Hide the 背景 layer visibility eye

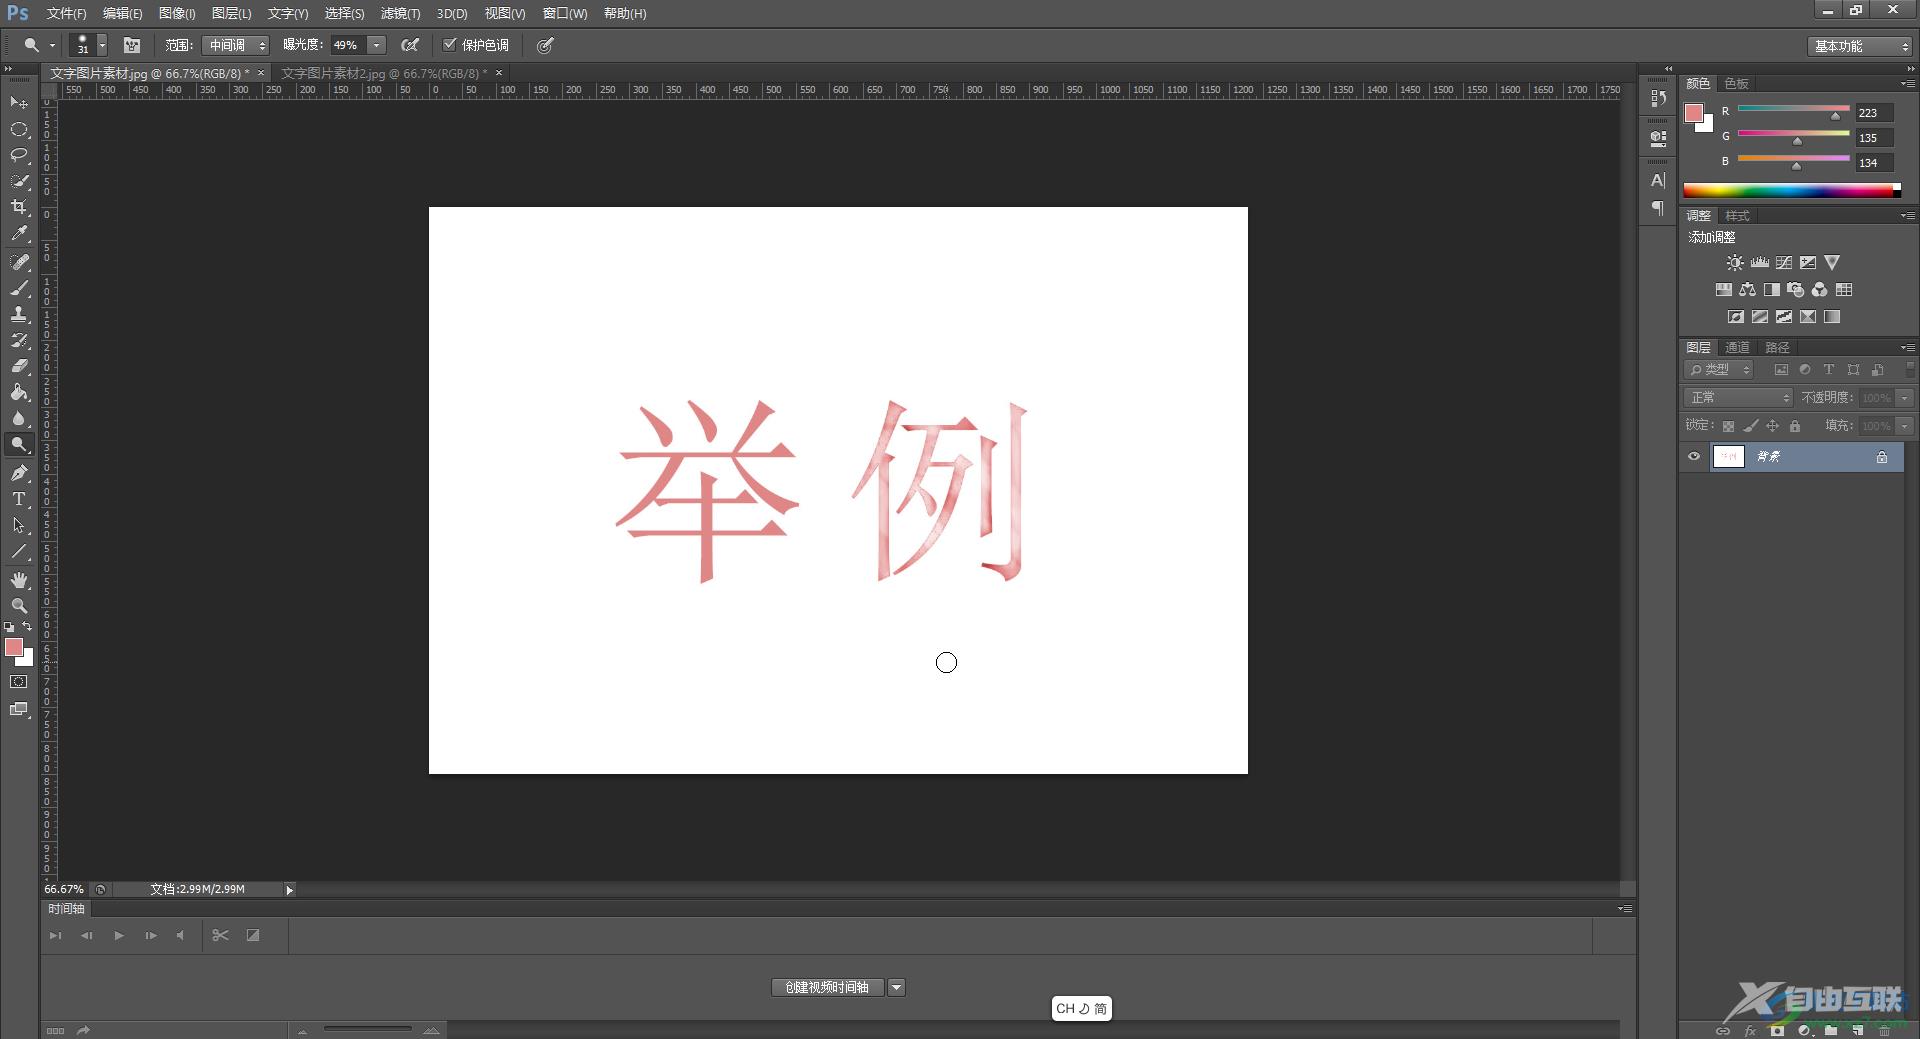pyautogui.click(x=1694, y=457)
